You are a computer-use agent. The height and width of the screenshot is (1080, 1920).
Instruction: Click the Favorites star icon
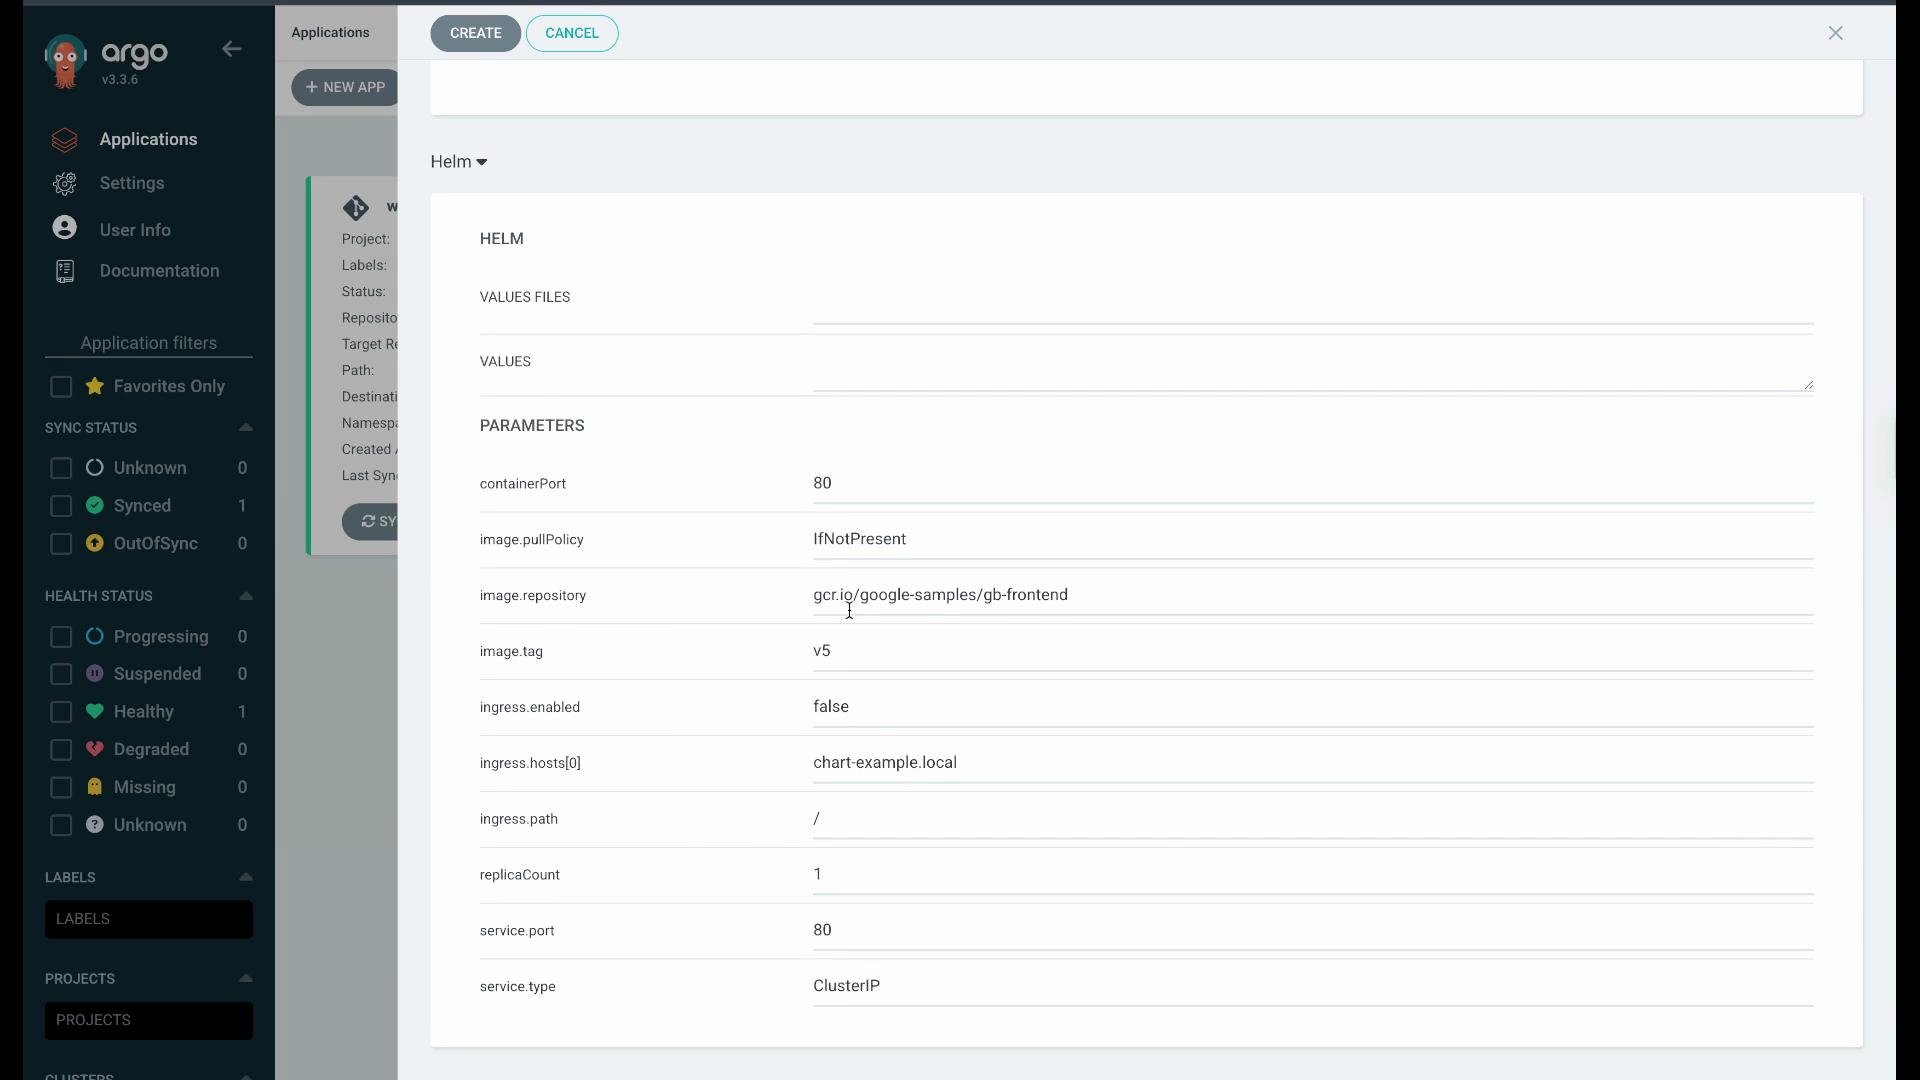pyautogui.click(x=95, y=386)
